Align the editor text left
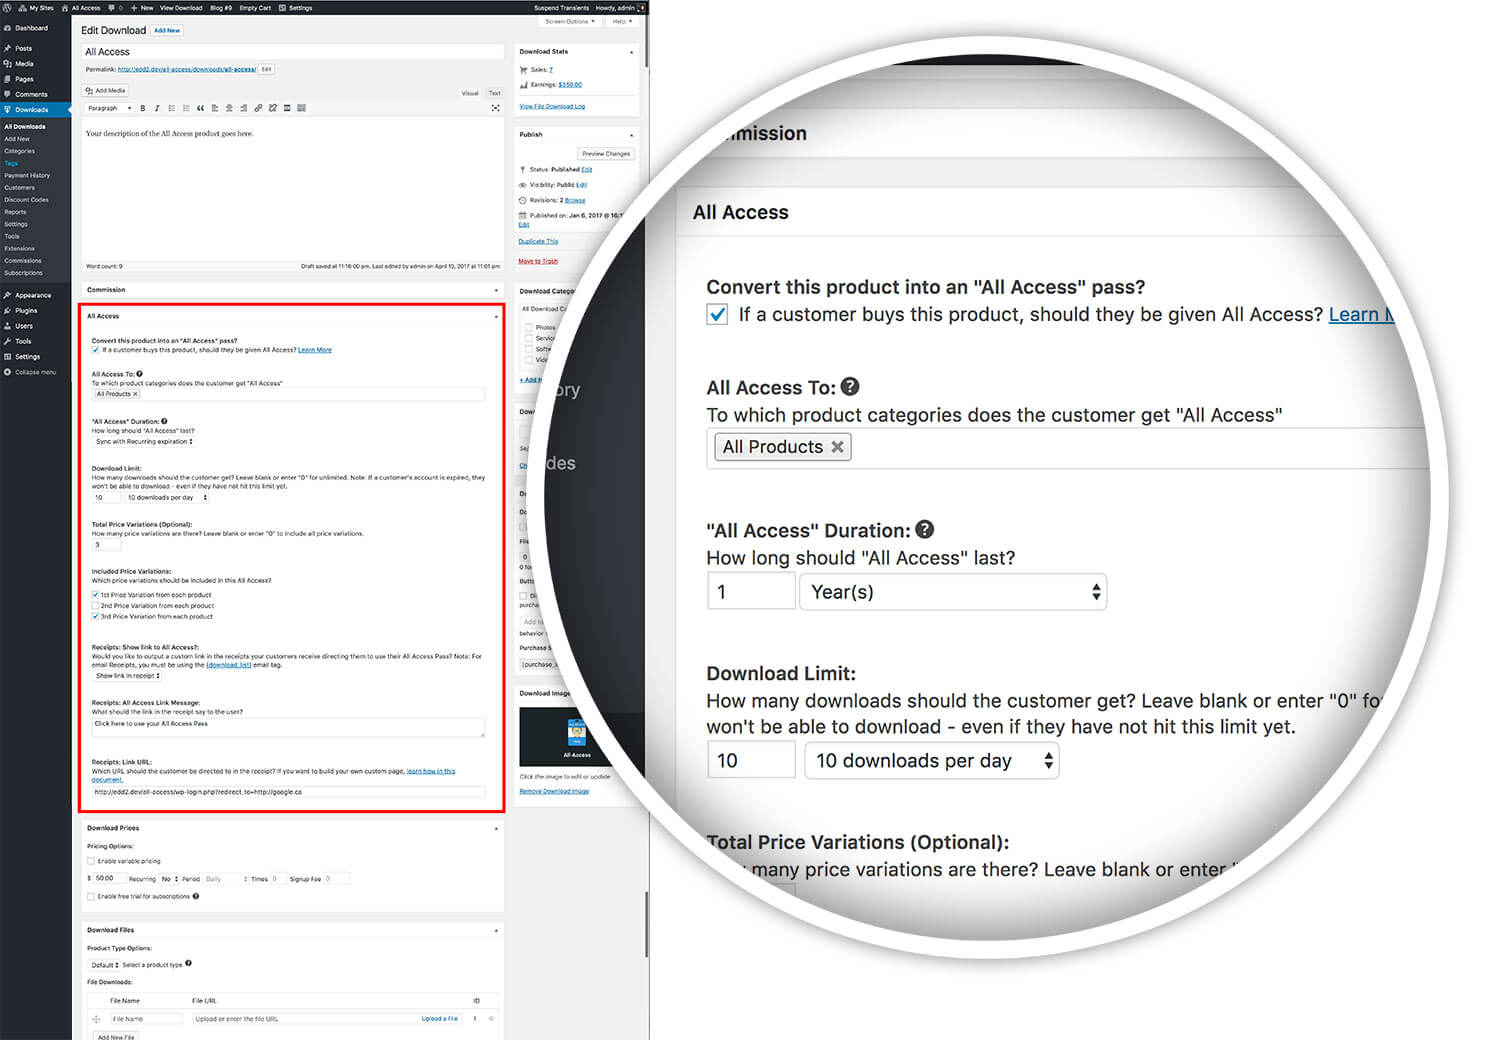1500x1040 pixels. (x=215, y=108)
